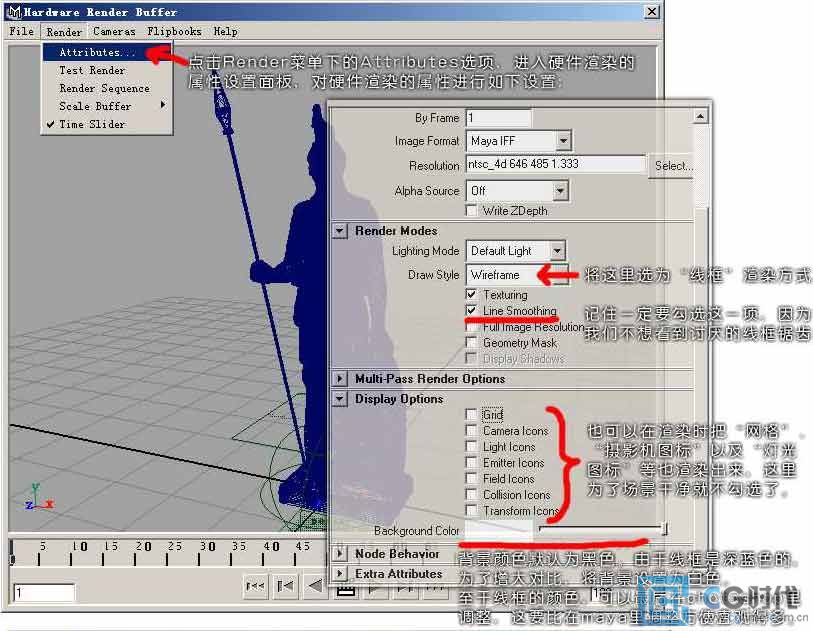Turn on Light Icons checkbox

(x=471, y=446)
